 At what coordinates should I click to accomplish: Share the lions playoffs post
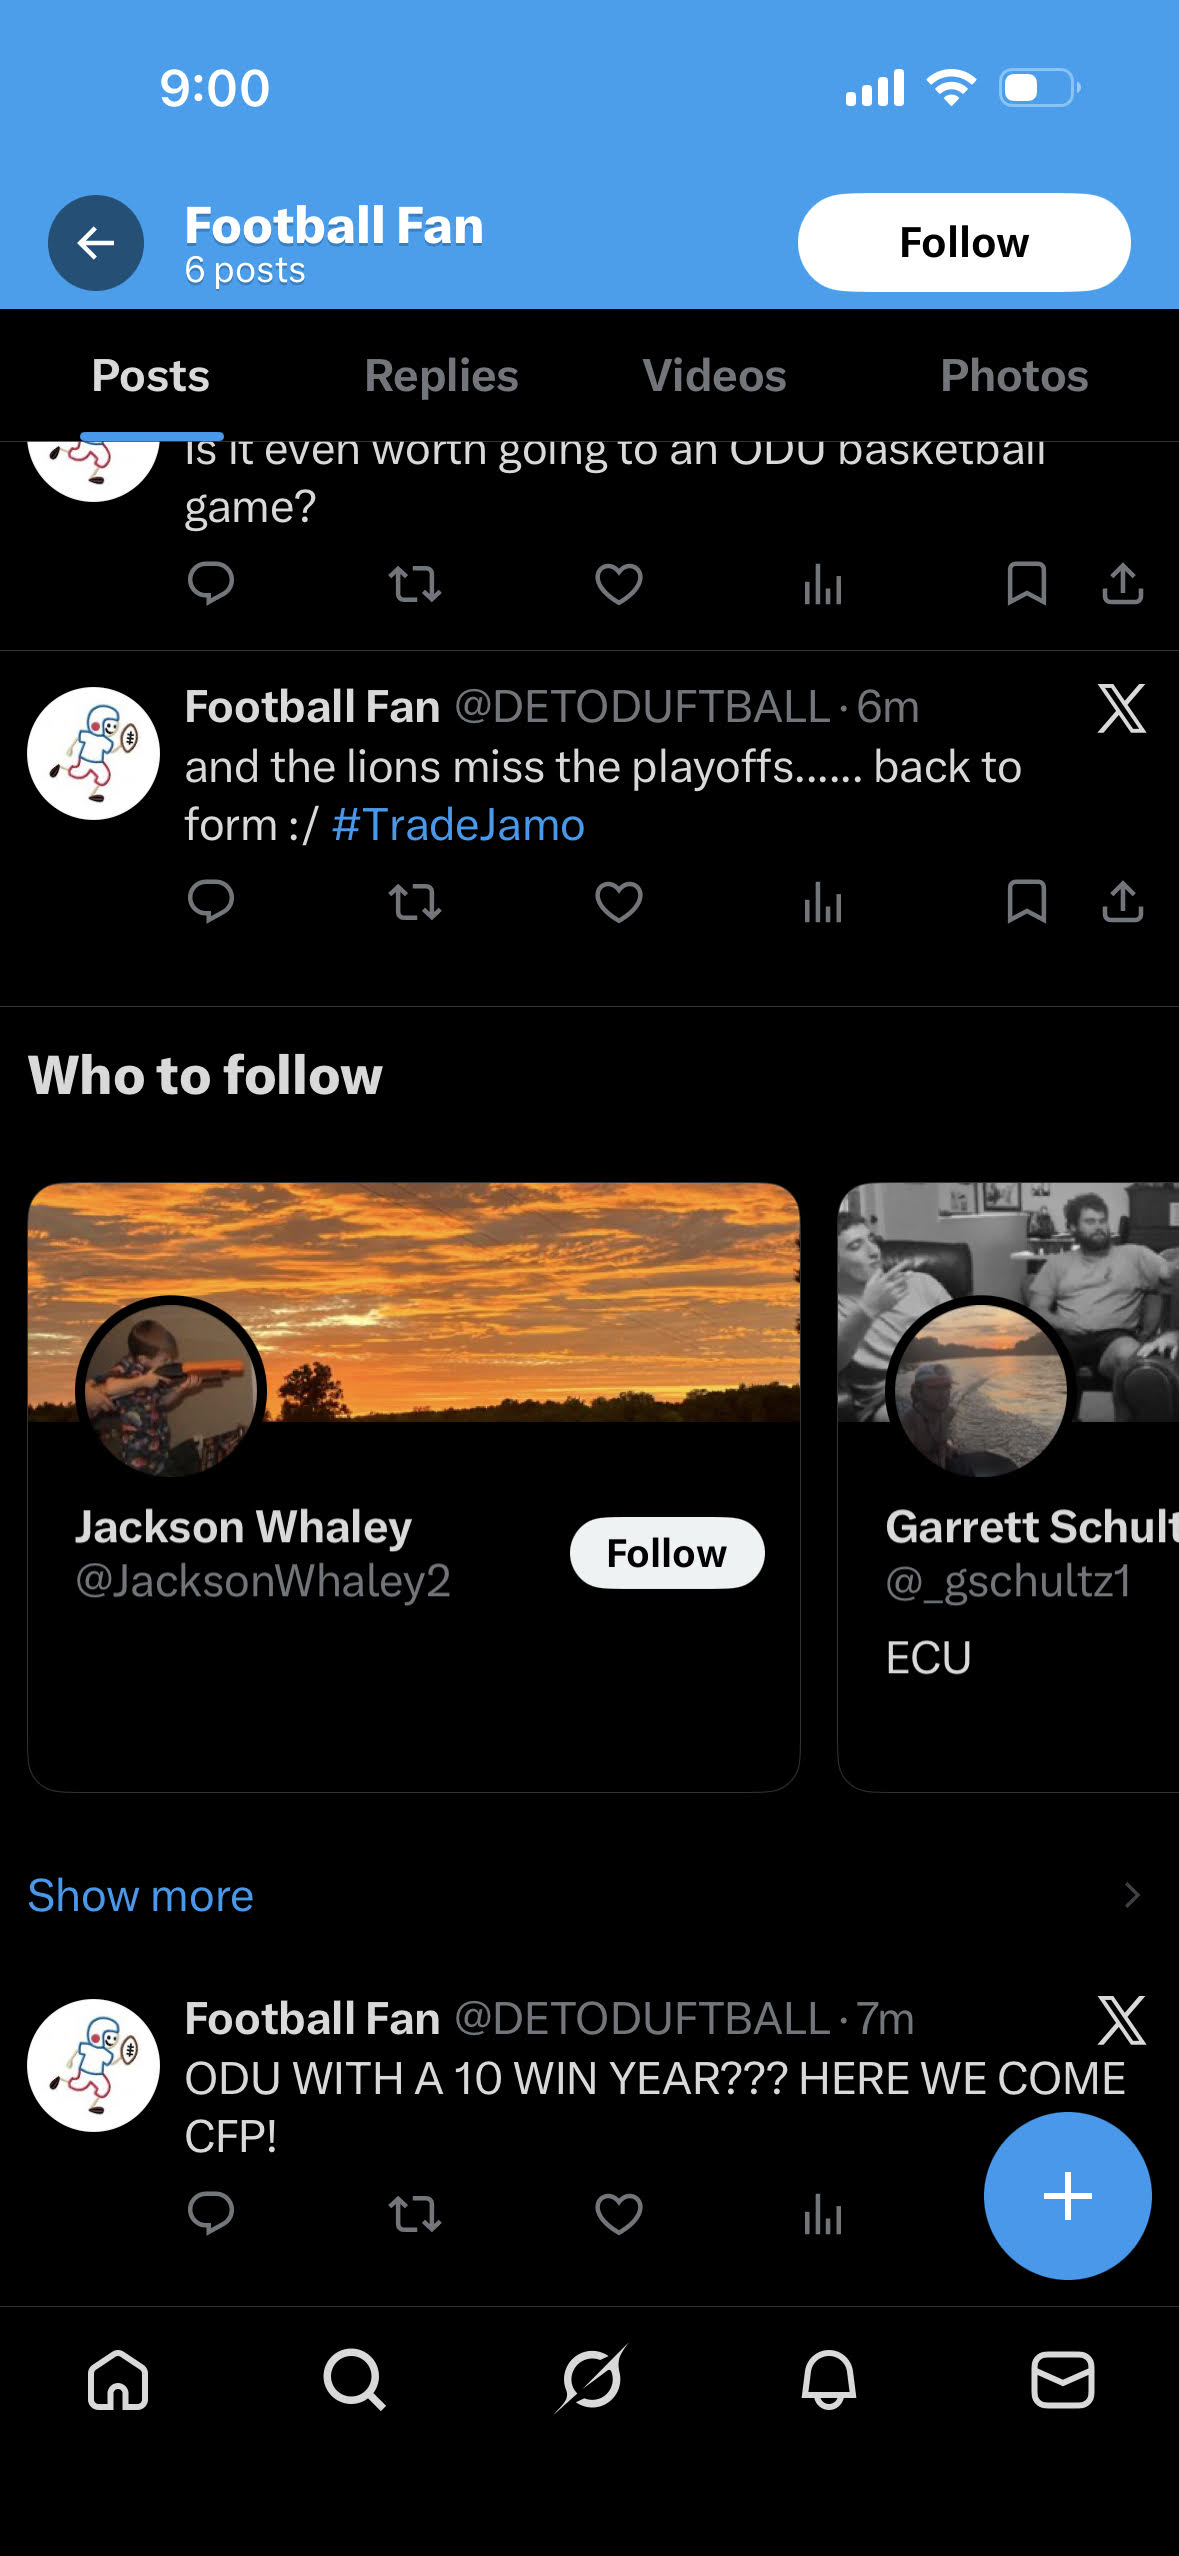(1122, 903)
